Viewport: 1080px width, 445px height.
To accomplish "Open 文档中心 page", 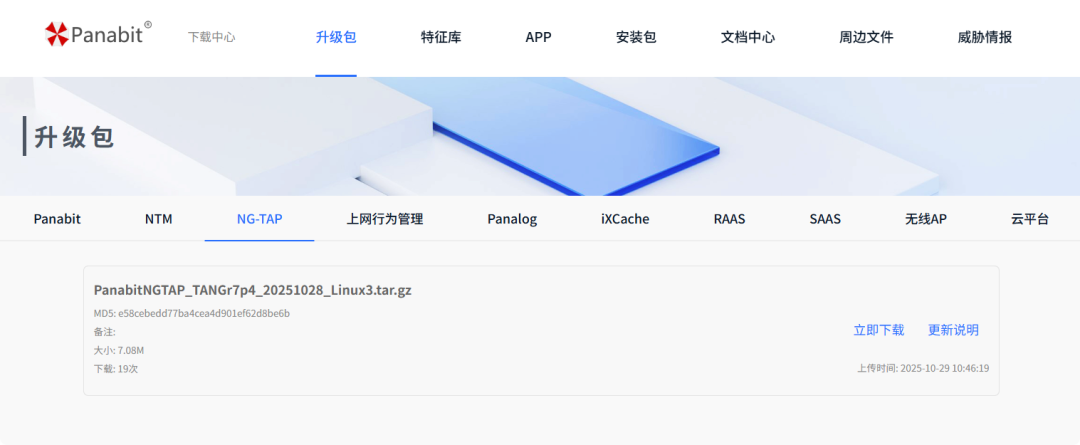I will point(748,37).
